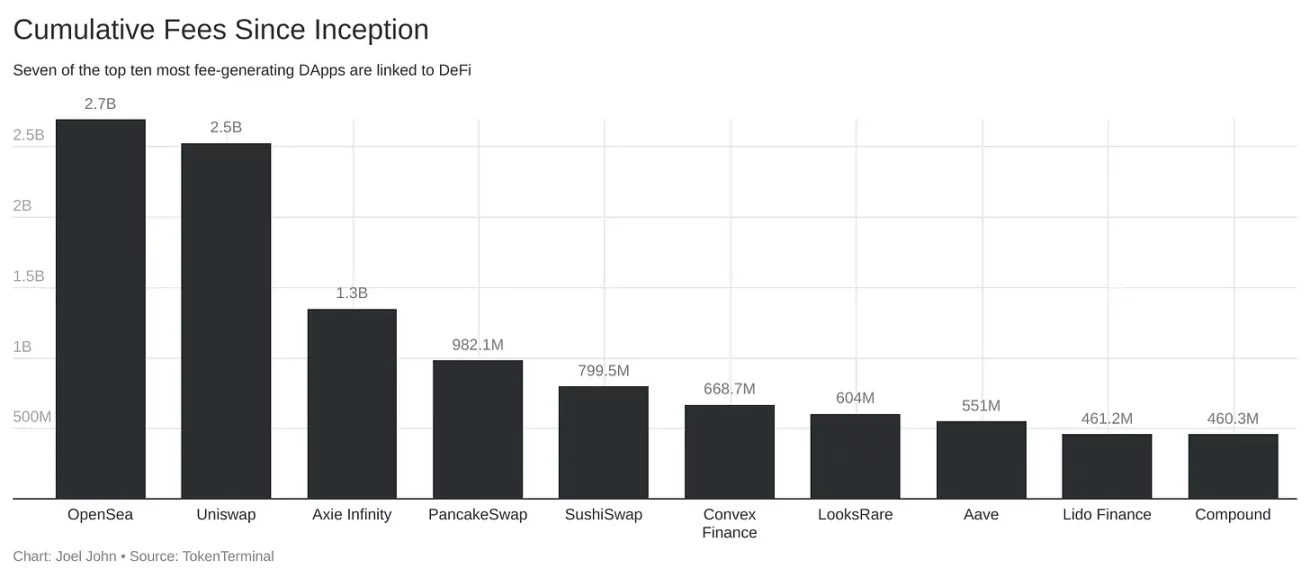This screenshot has width=1310, height=578.
Task: Click the Cumulative Fees Since Inception title
Action: [221, 30]
